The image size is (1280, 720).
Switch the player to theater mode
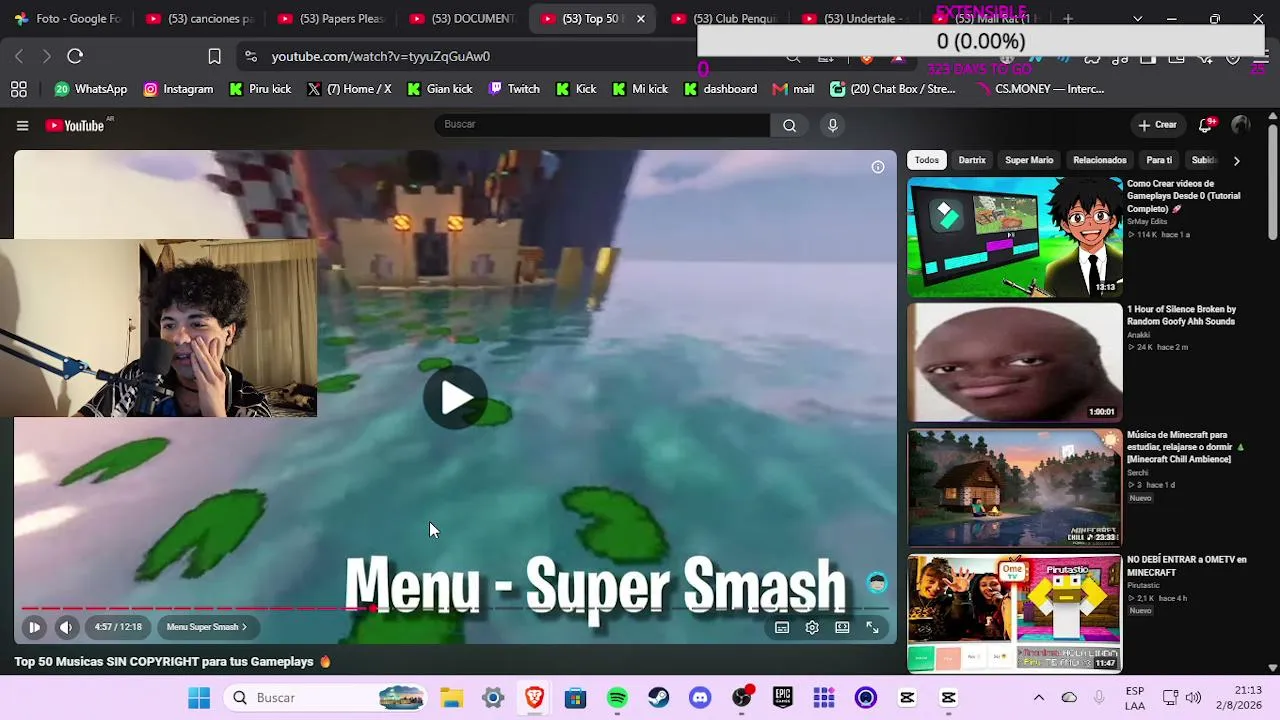[x=842, y=627]
